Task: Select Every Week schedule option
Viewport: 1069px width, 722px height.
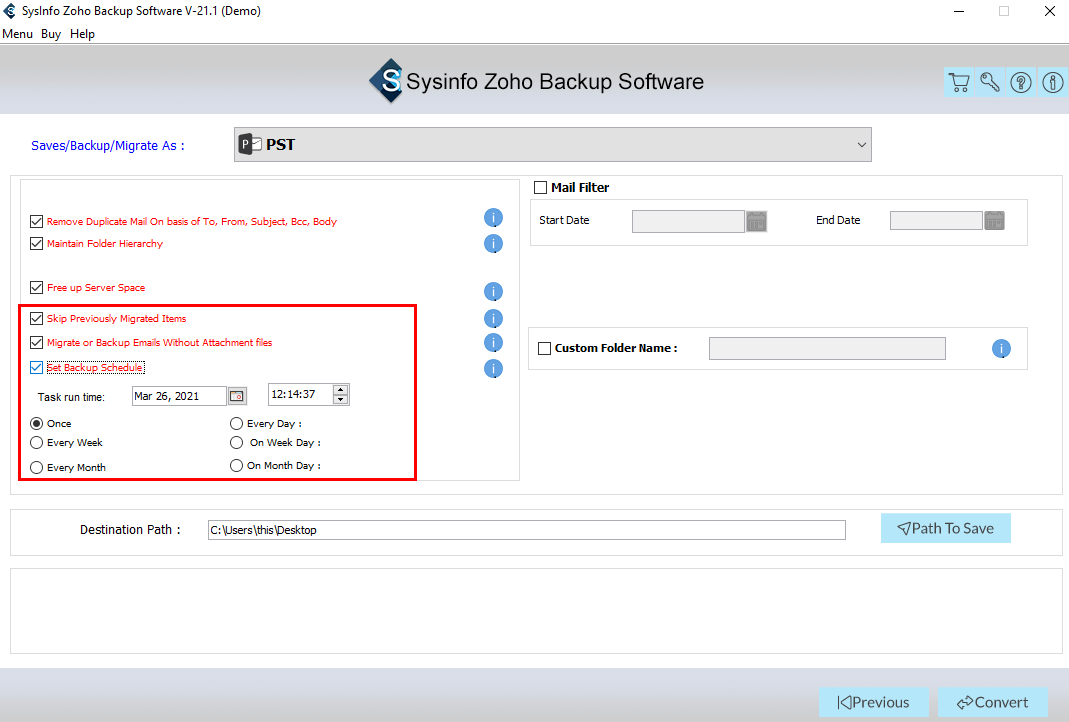Action: click(37, 442)
